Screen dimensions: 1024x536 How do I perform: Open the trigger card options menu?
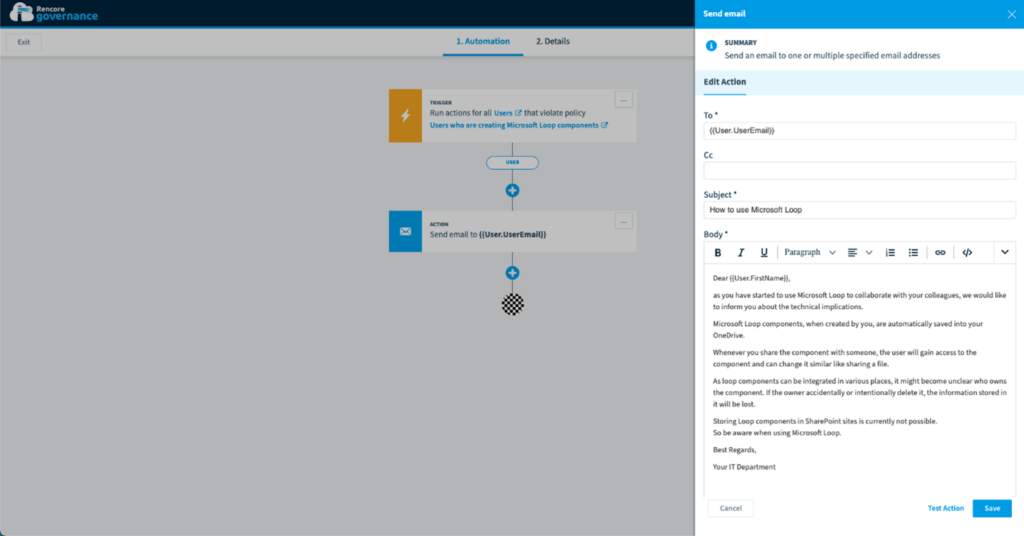coord(624,101)
